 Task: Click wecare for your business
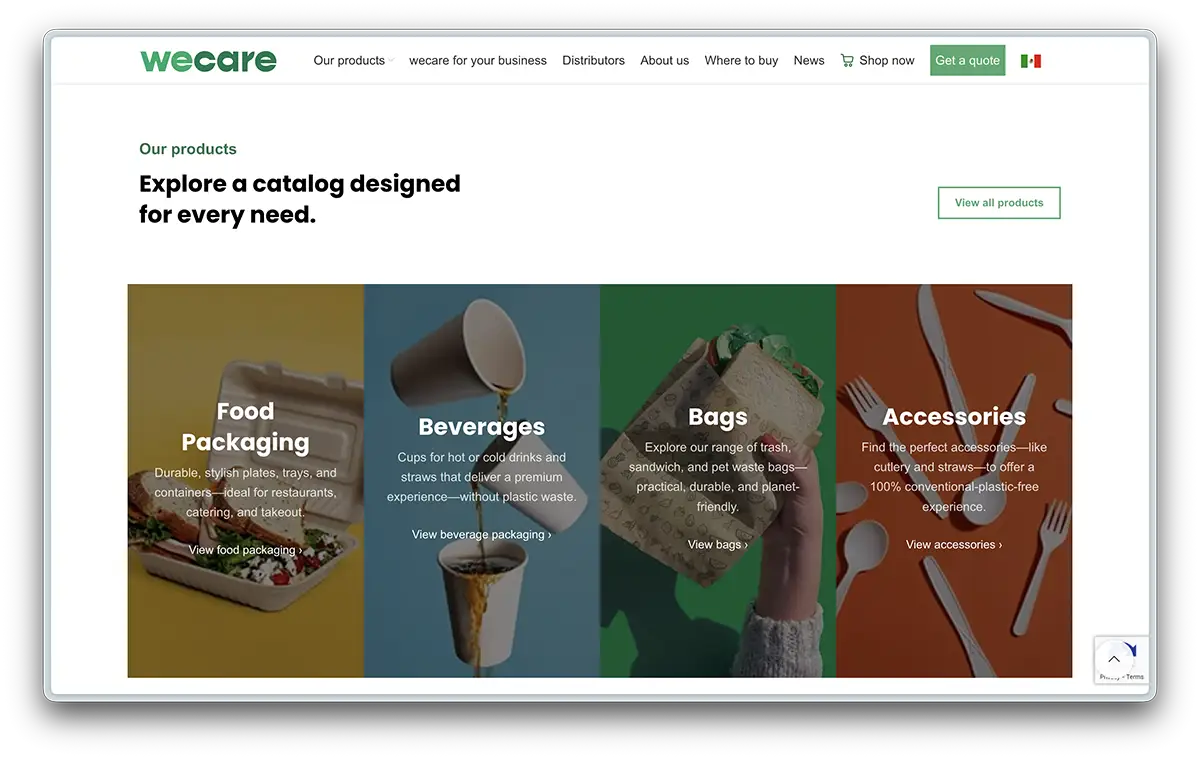pos(478,60)
